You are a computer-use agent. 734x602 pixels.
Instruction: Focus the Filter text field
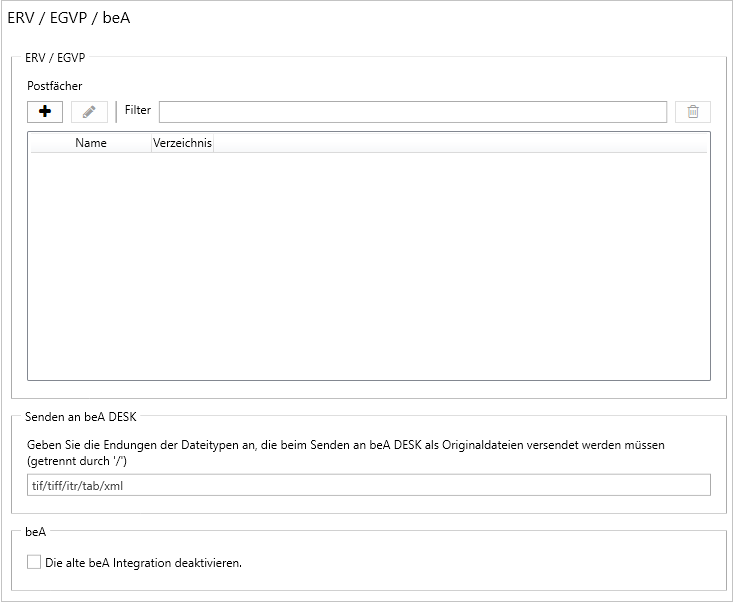coord(413,112)
